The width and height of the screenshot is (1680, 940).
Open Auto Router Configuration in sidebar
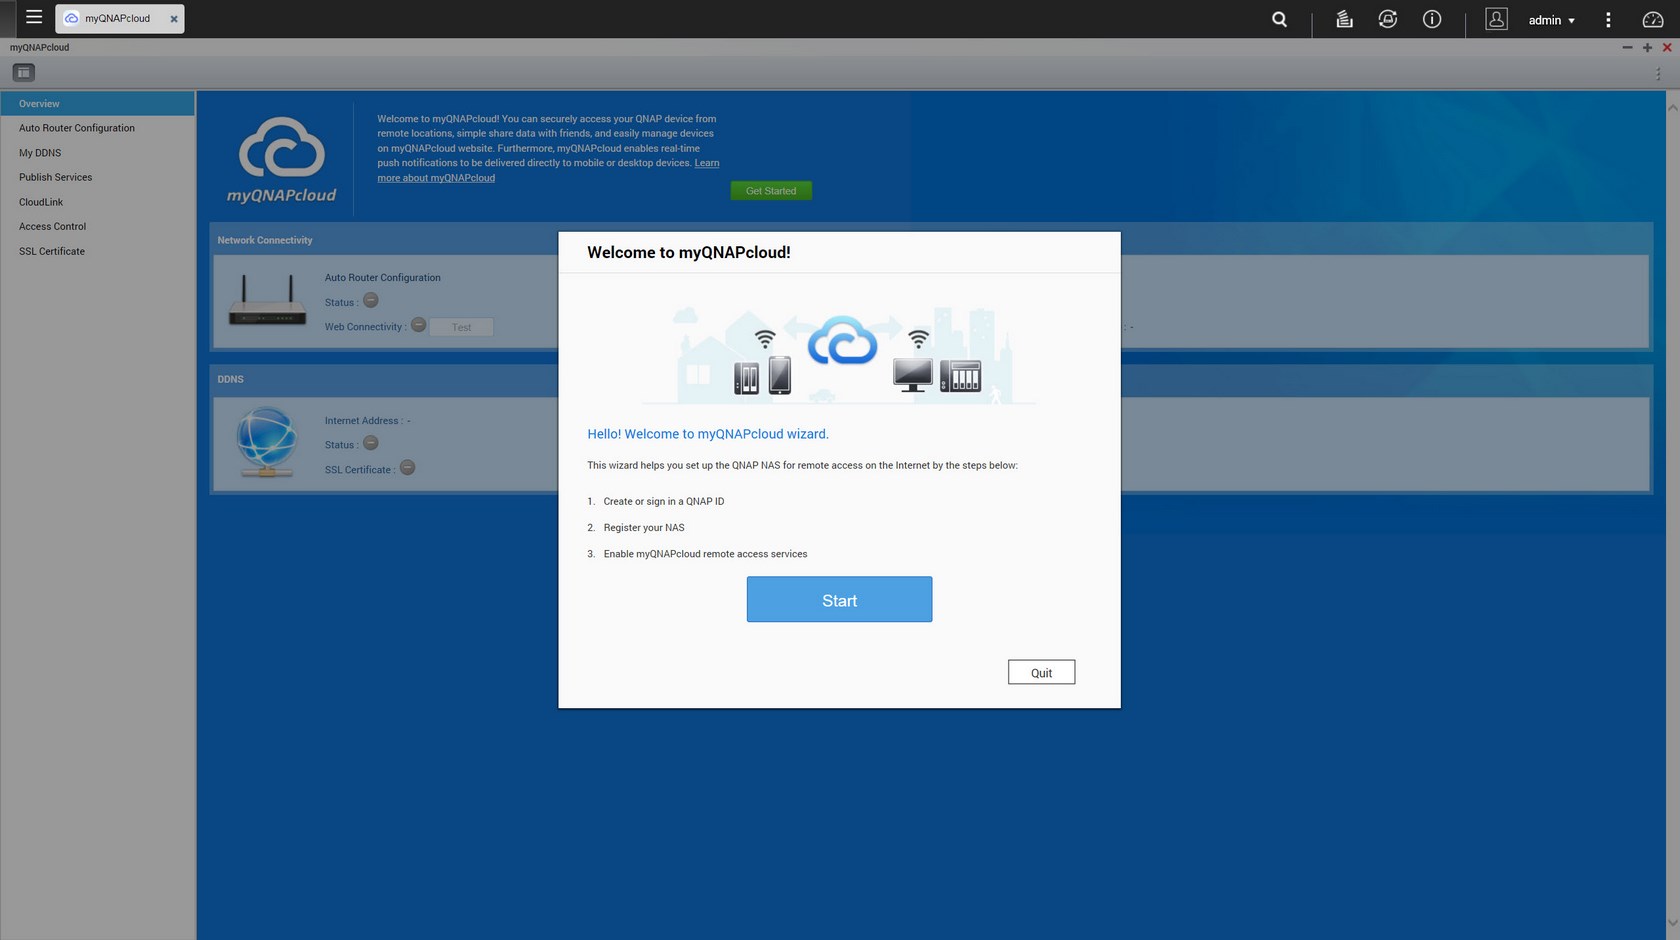coord(97,128)
